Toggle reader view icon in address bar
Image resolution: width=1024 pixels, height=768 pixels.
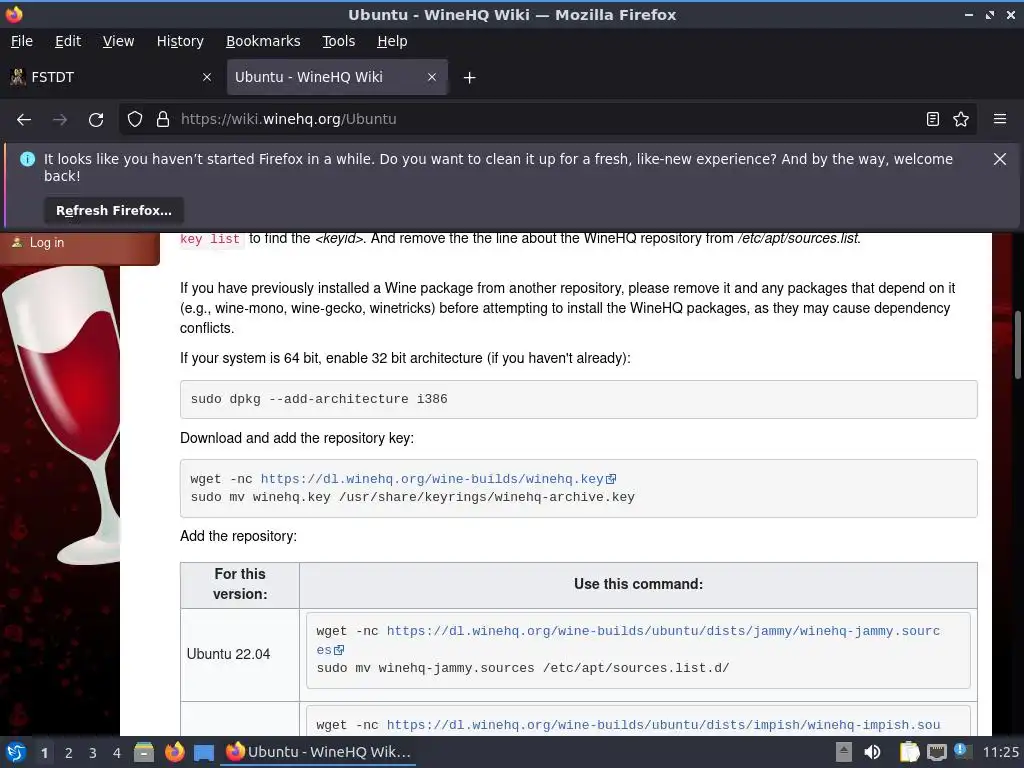click(933, 120)
